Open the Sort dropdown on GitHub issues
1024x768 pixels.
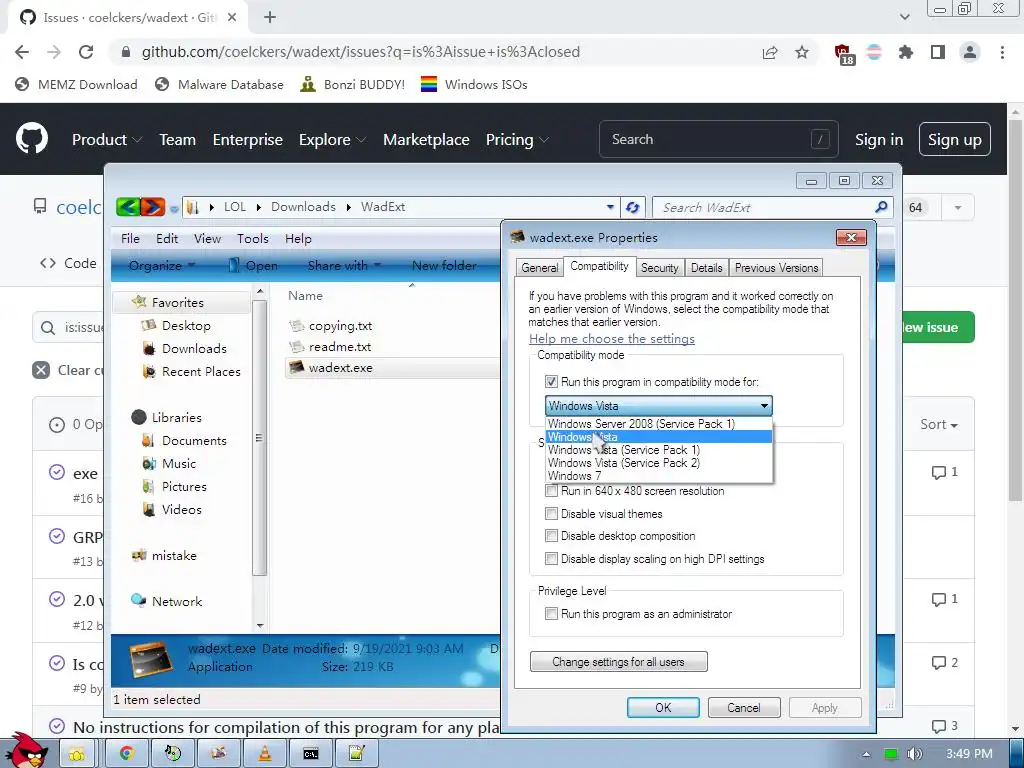(x=939, y=424)
